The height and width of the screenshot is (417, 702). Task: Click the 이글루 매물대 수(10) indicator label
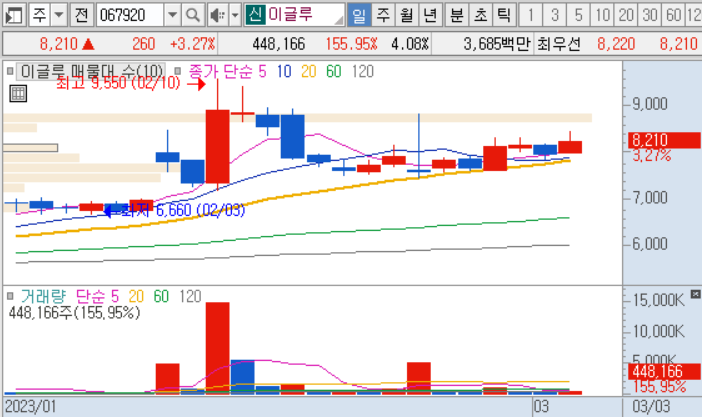[91, 71]
